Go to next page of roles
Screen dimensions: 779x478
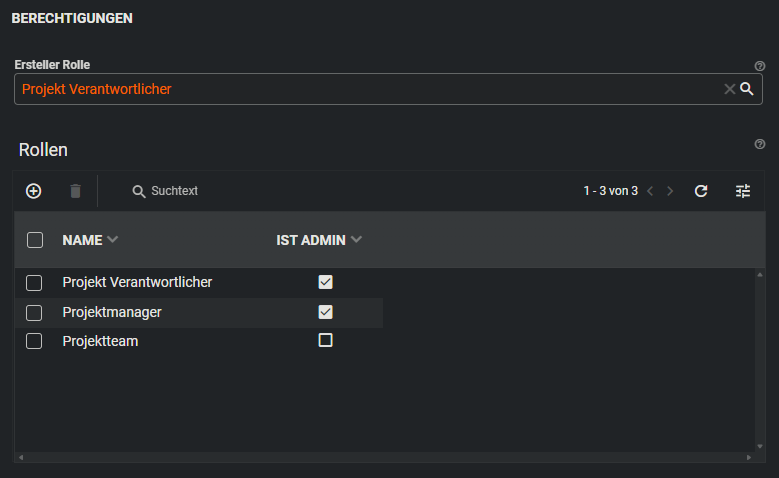670,191
